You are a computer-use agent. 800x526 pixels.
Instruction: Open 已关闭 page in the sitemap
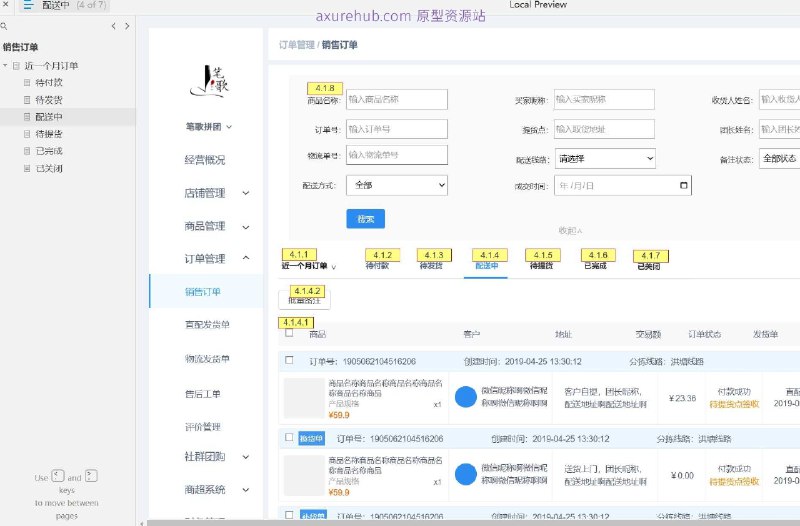(49, 168)
